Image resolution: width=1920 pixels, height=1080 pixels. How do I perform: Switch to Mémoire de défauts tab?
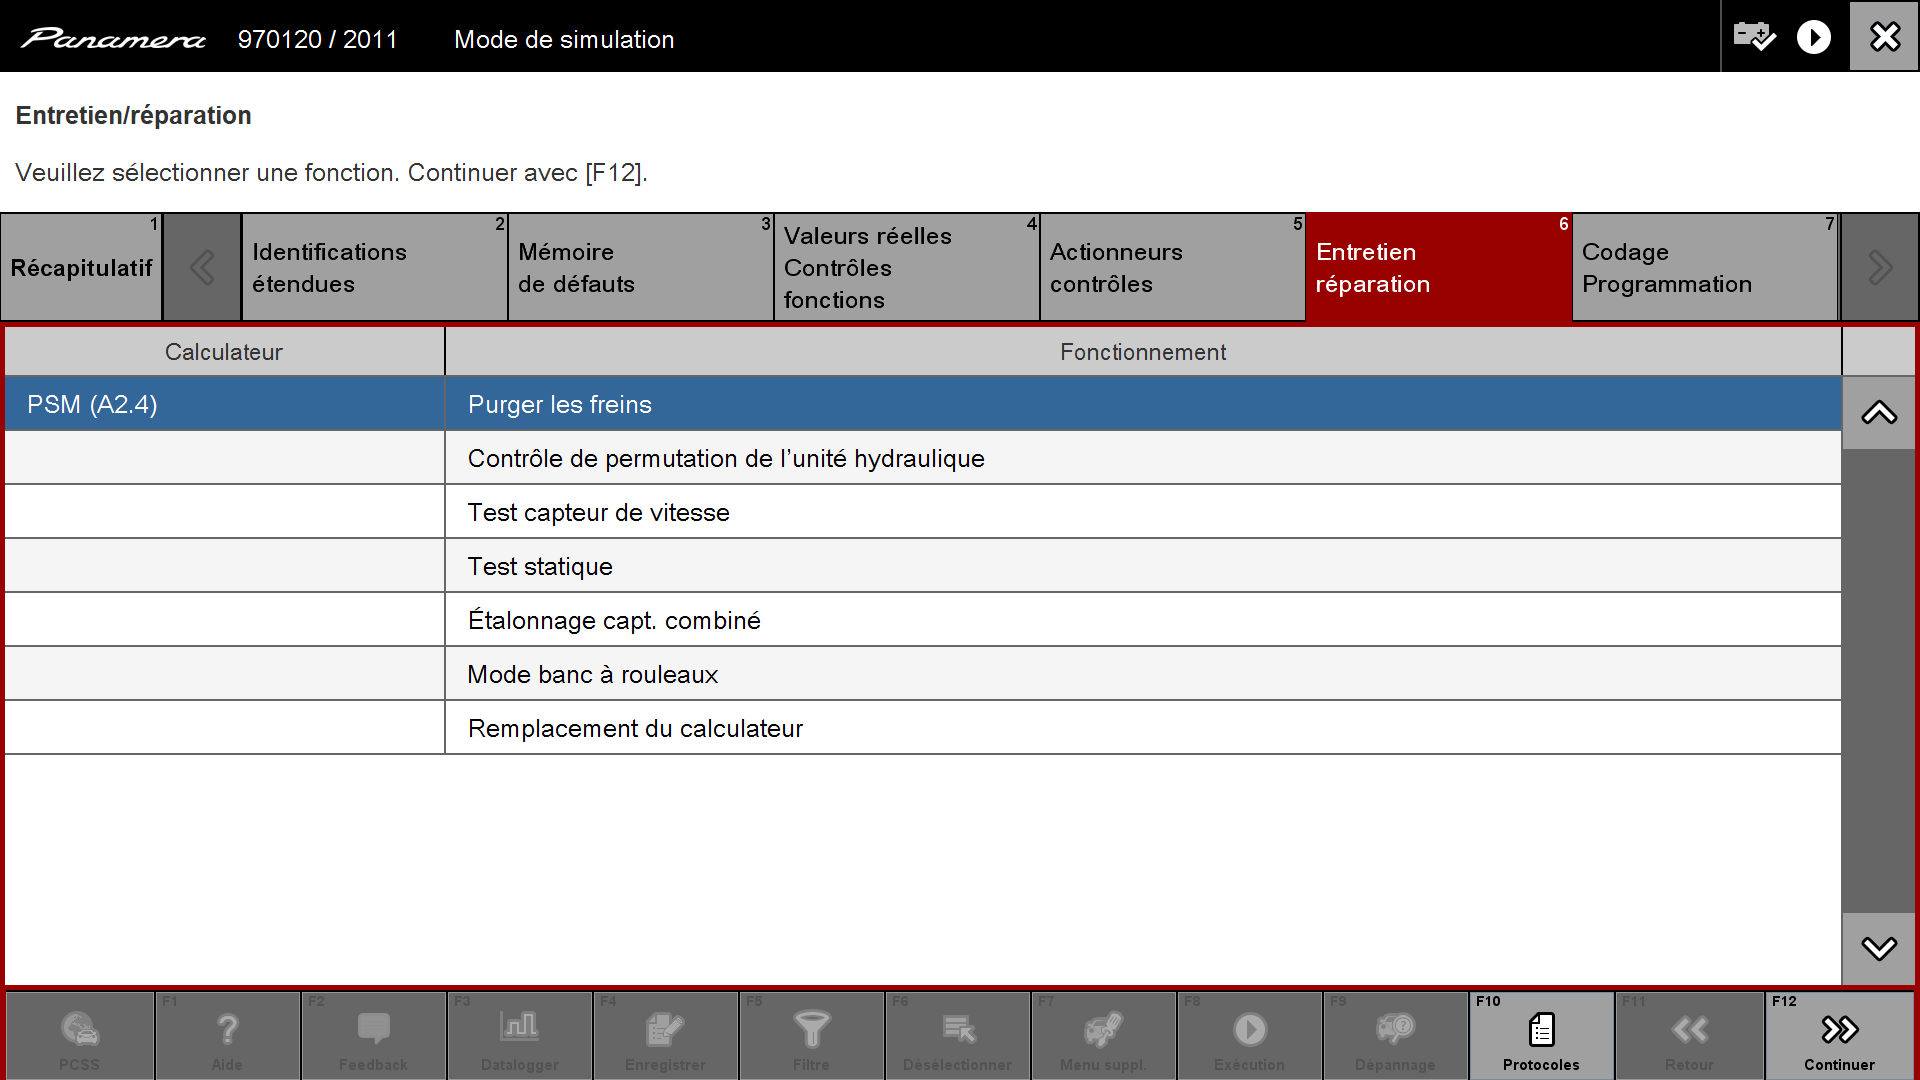click(x=640, y=267)
